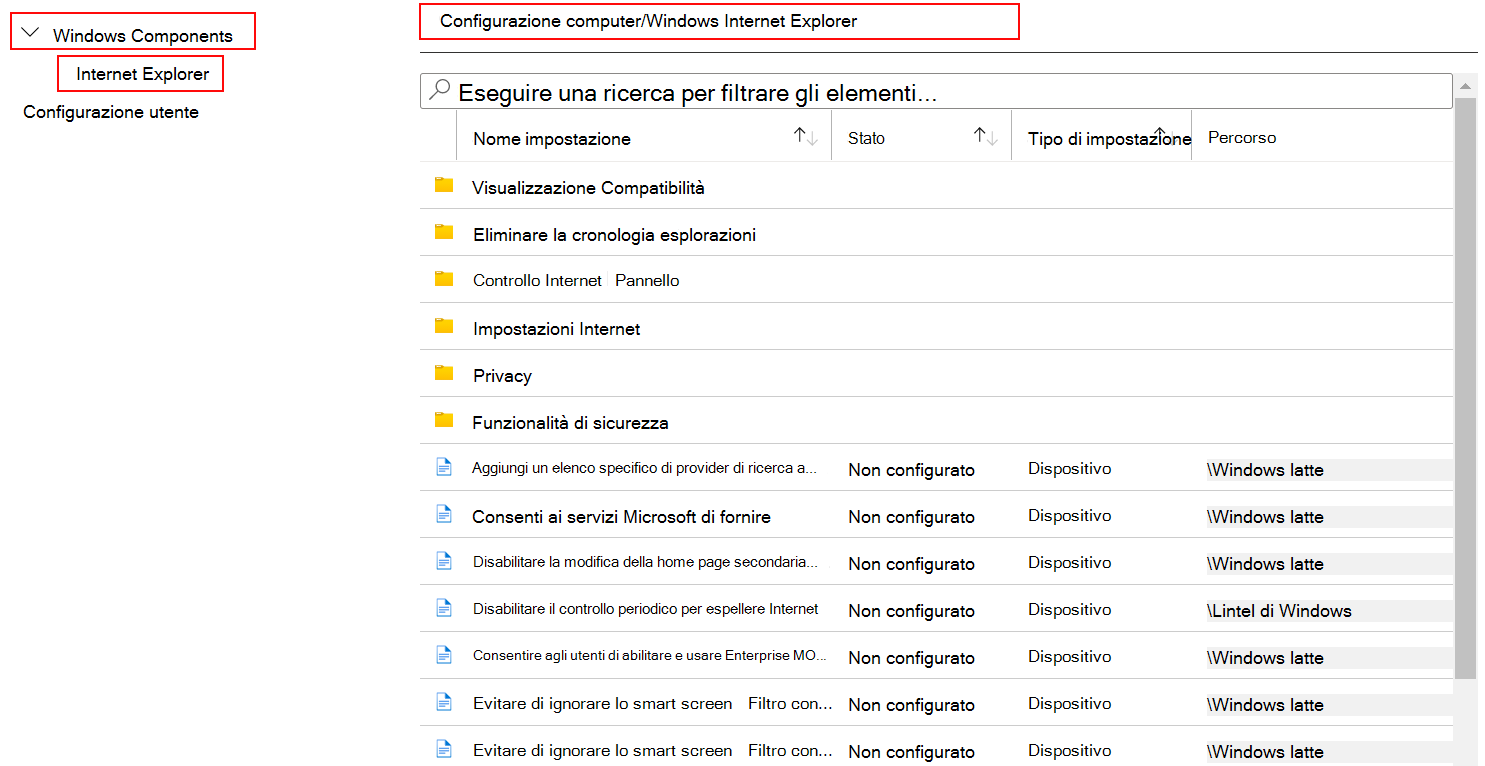Select Internet Explorer in the tree
This screenshot has width=1485, height=766.
(x=143, y=74)
